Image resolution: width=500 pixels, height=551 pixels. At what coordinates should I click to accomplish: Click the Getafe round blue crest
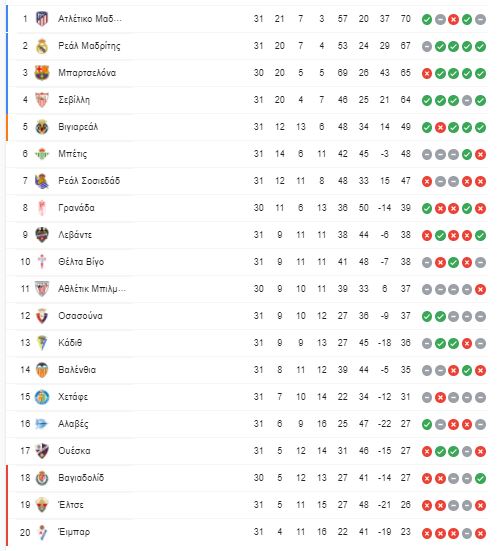coord(42,397)
